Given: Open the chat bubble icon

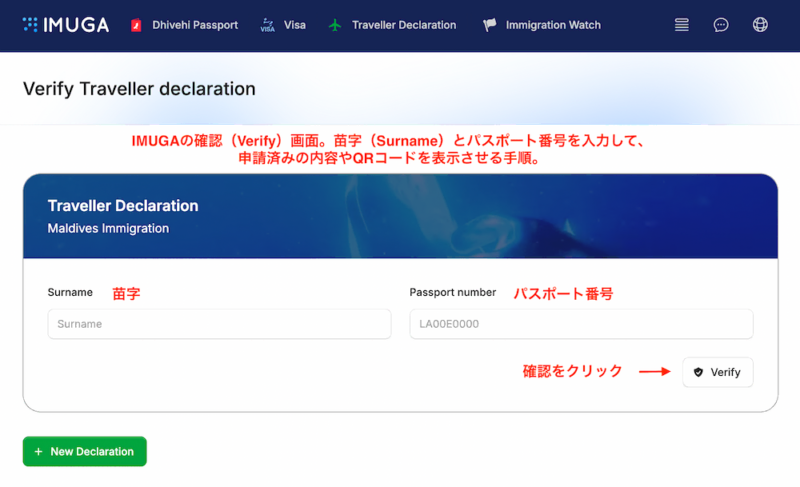Looking at the screenshot, I should 720,24.
